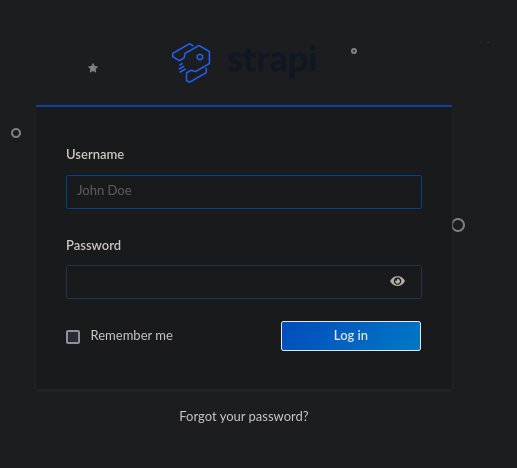Click the Password field label

tap(93, 246)
